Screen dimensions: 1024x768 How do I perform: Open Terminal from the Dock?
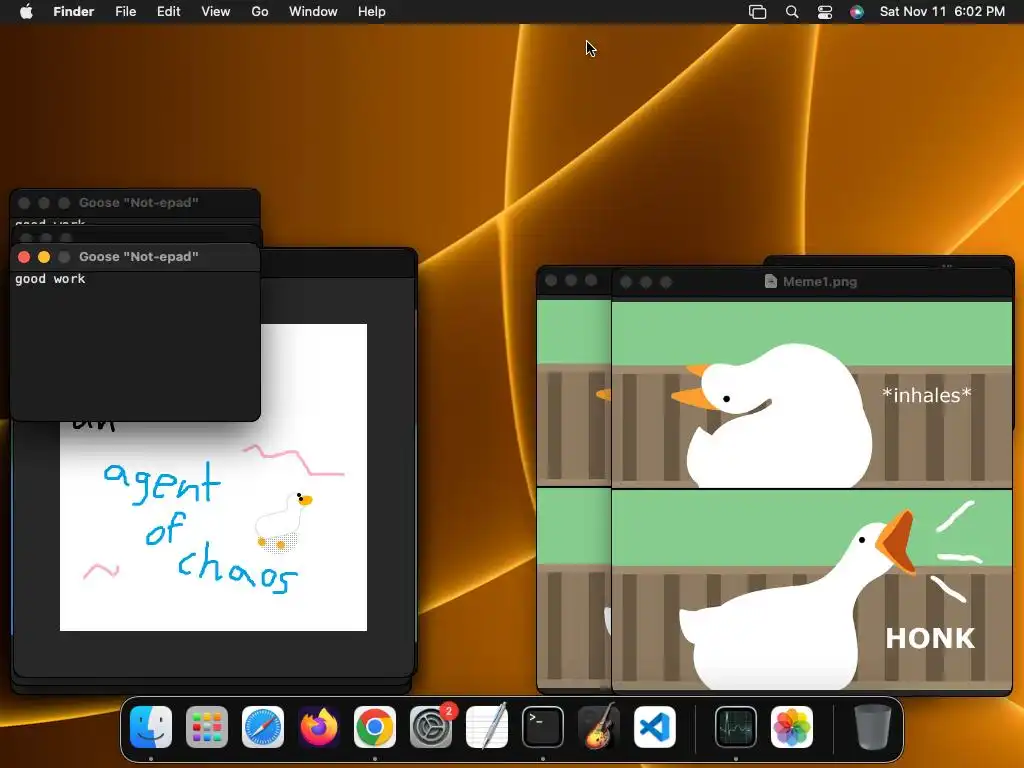tap(543, 727)
